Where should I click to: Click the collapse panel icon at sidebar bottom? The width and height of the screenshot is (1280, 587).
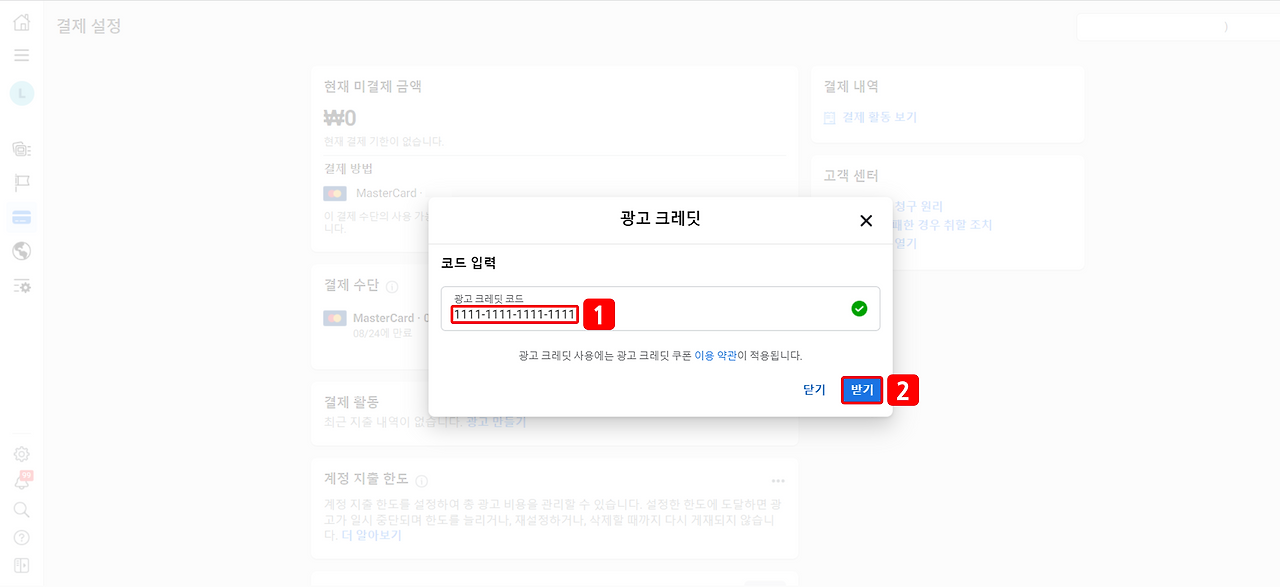20,565
